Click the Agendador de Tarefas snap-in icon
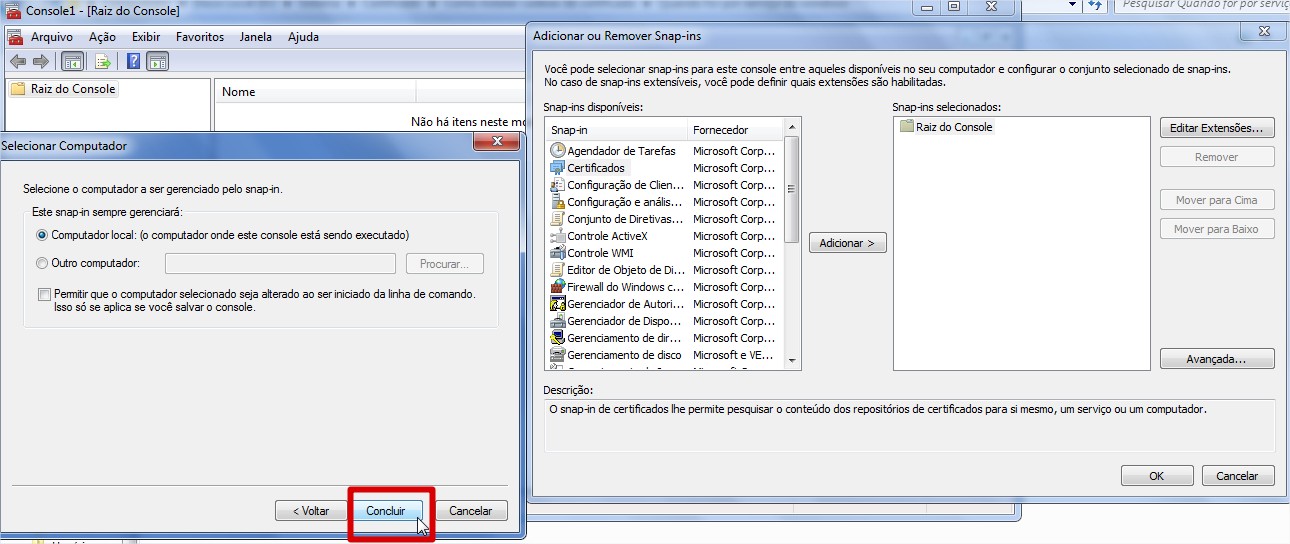 pos(558,151)
